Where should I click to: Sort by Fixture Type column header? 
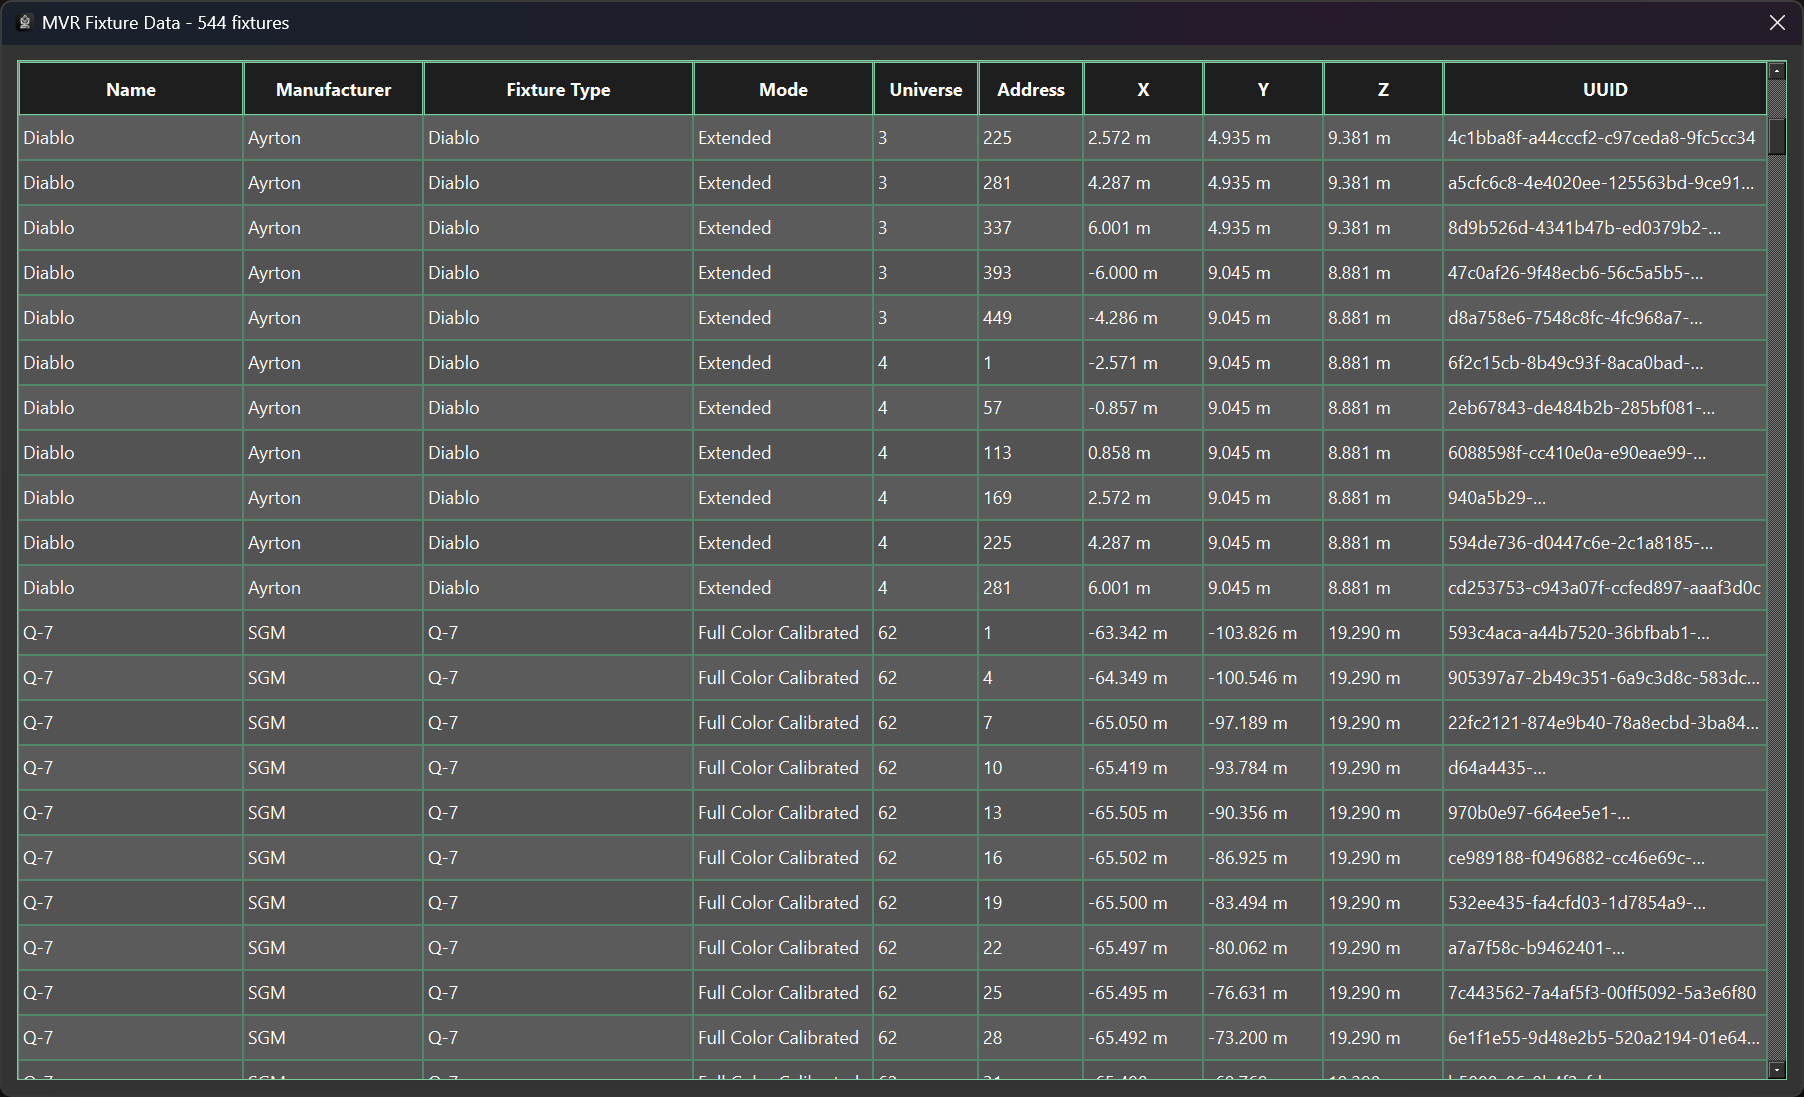(558, 89)
